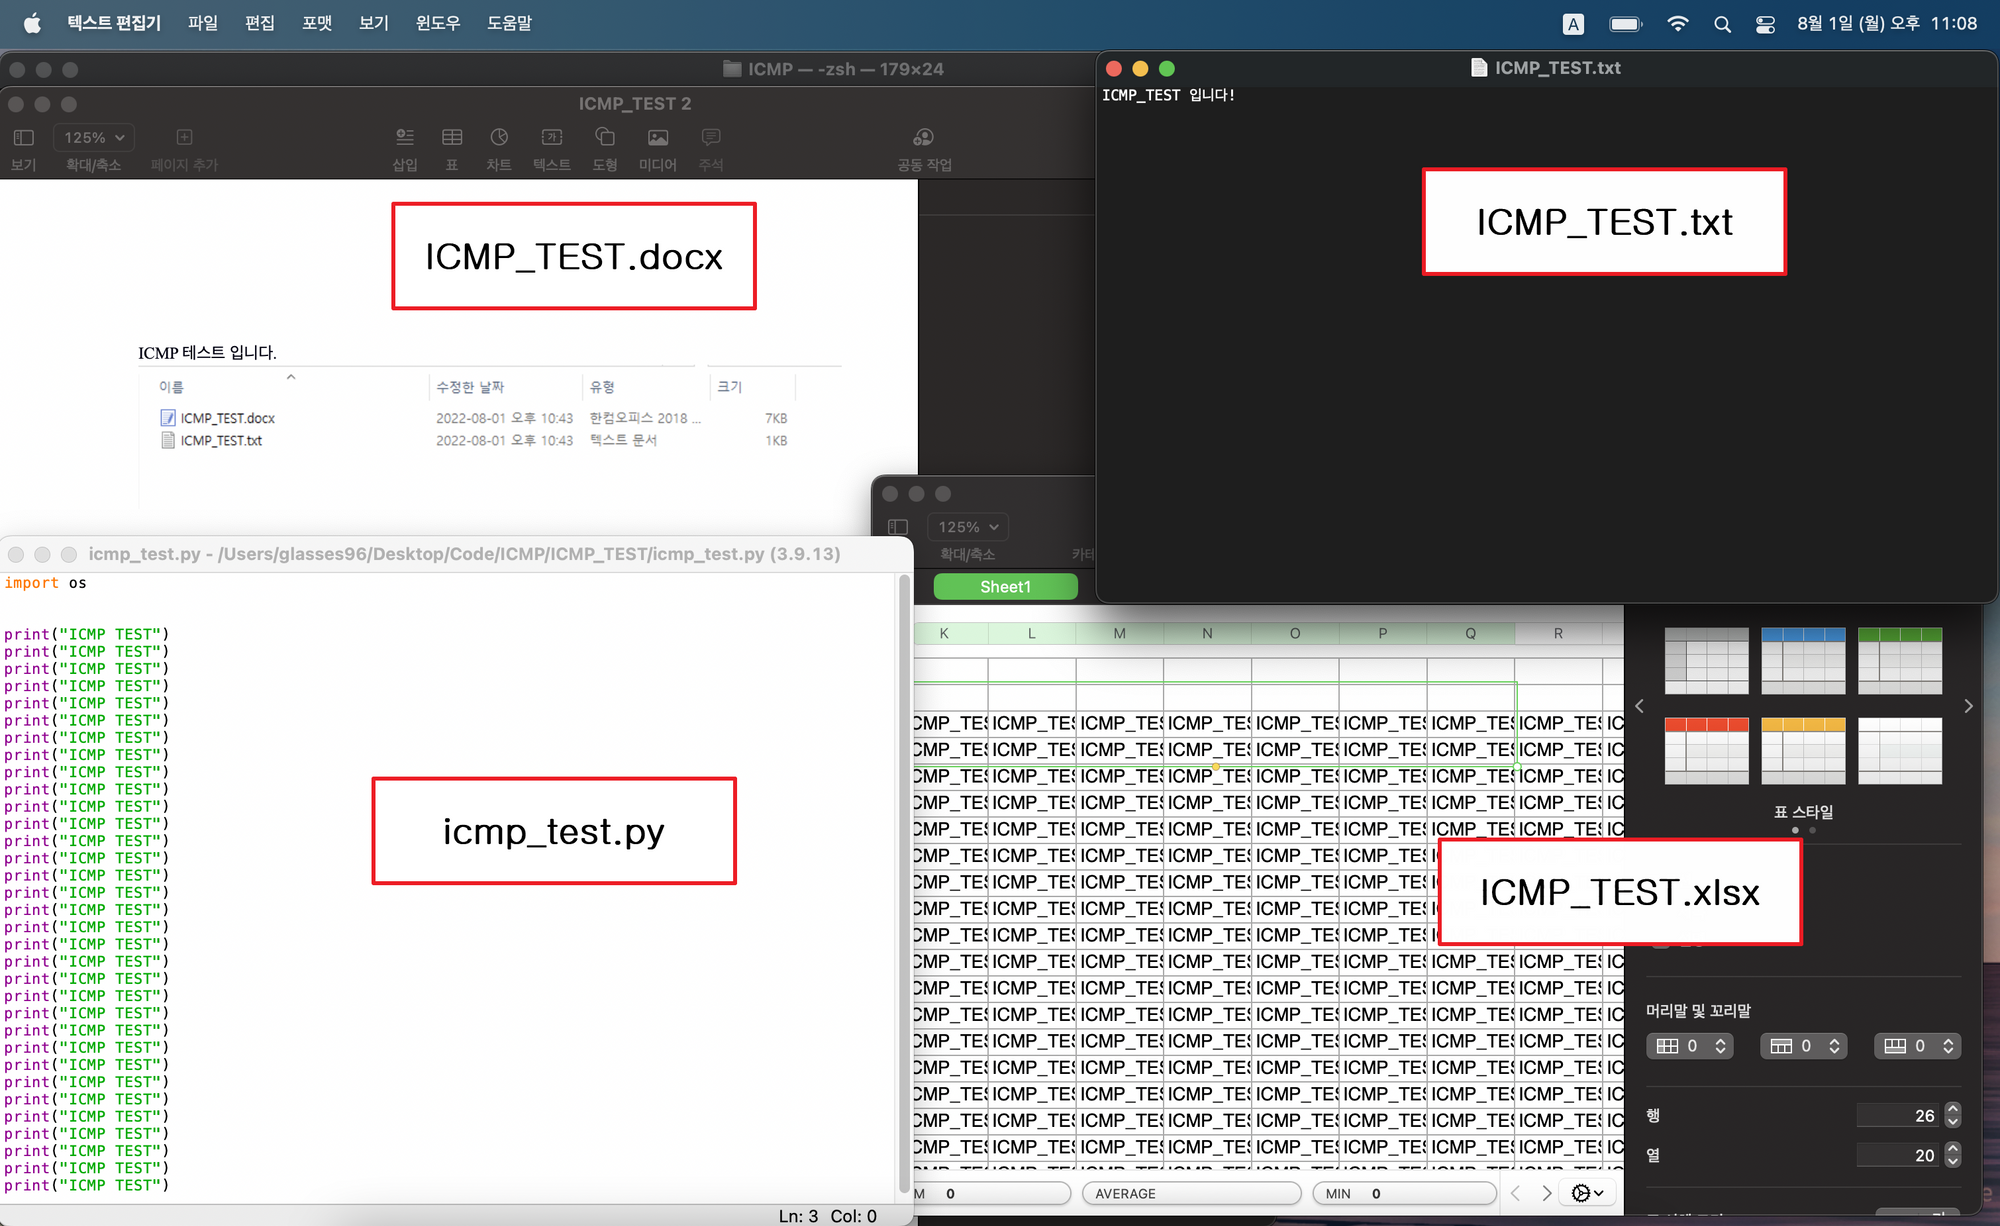Click the document icon in ICMP_TEST.txt title
2000x1226 pixels.
coord(1479,68)
